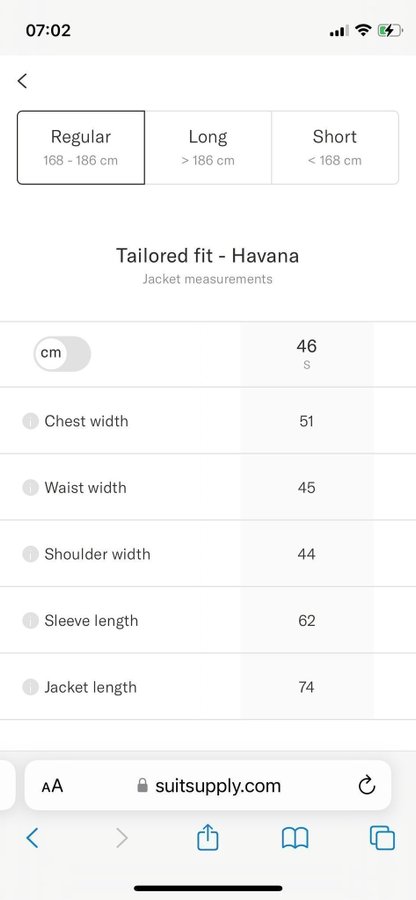Viewport: 416px width, 900px height.
Task: Tap the Jacket length label
Action: (x=91, y=688)
